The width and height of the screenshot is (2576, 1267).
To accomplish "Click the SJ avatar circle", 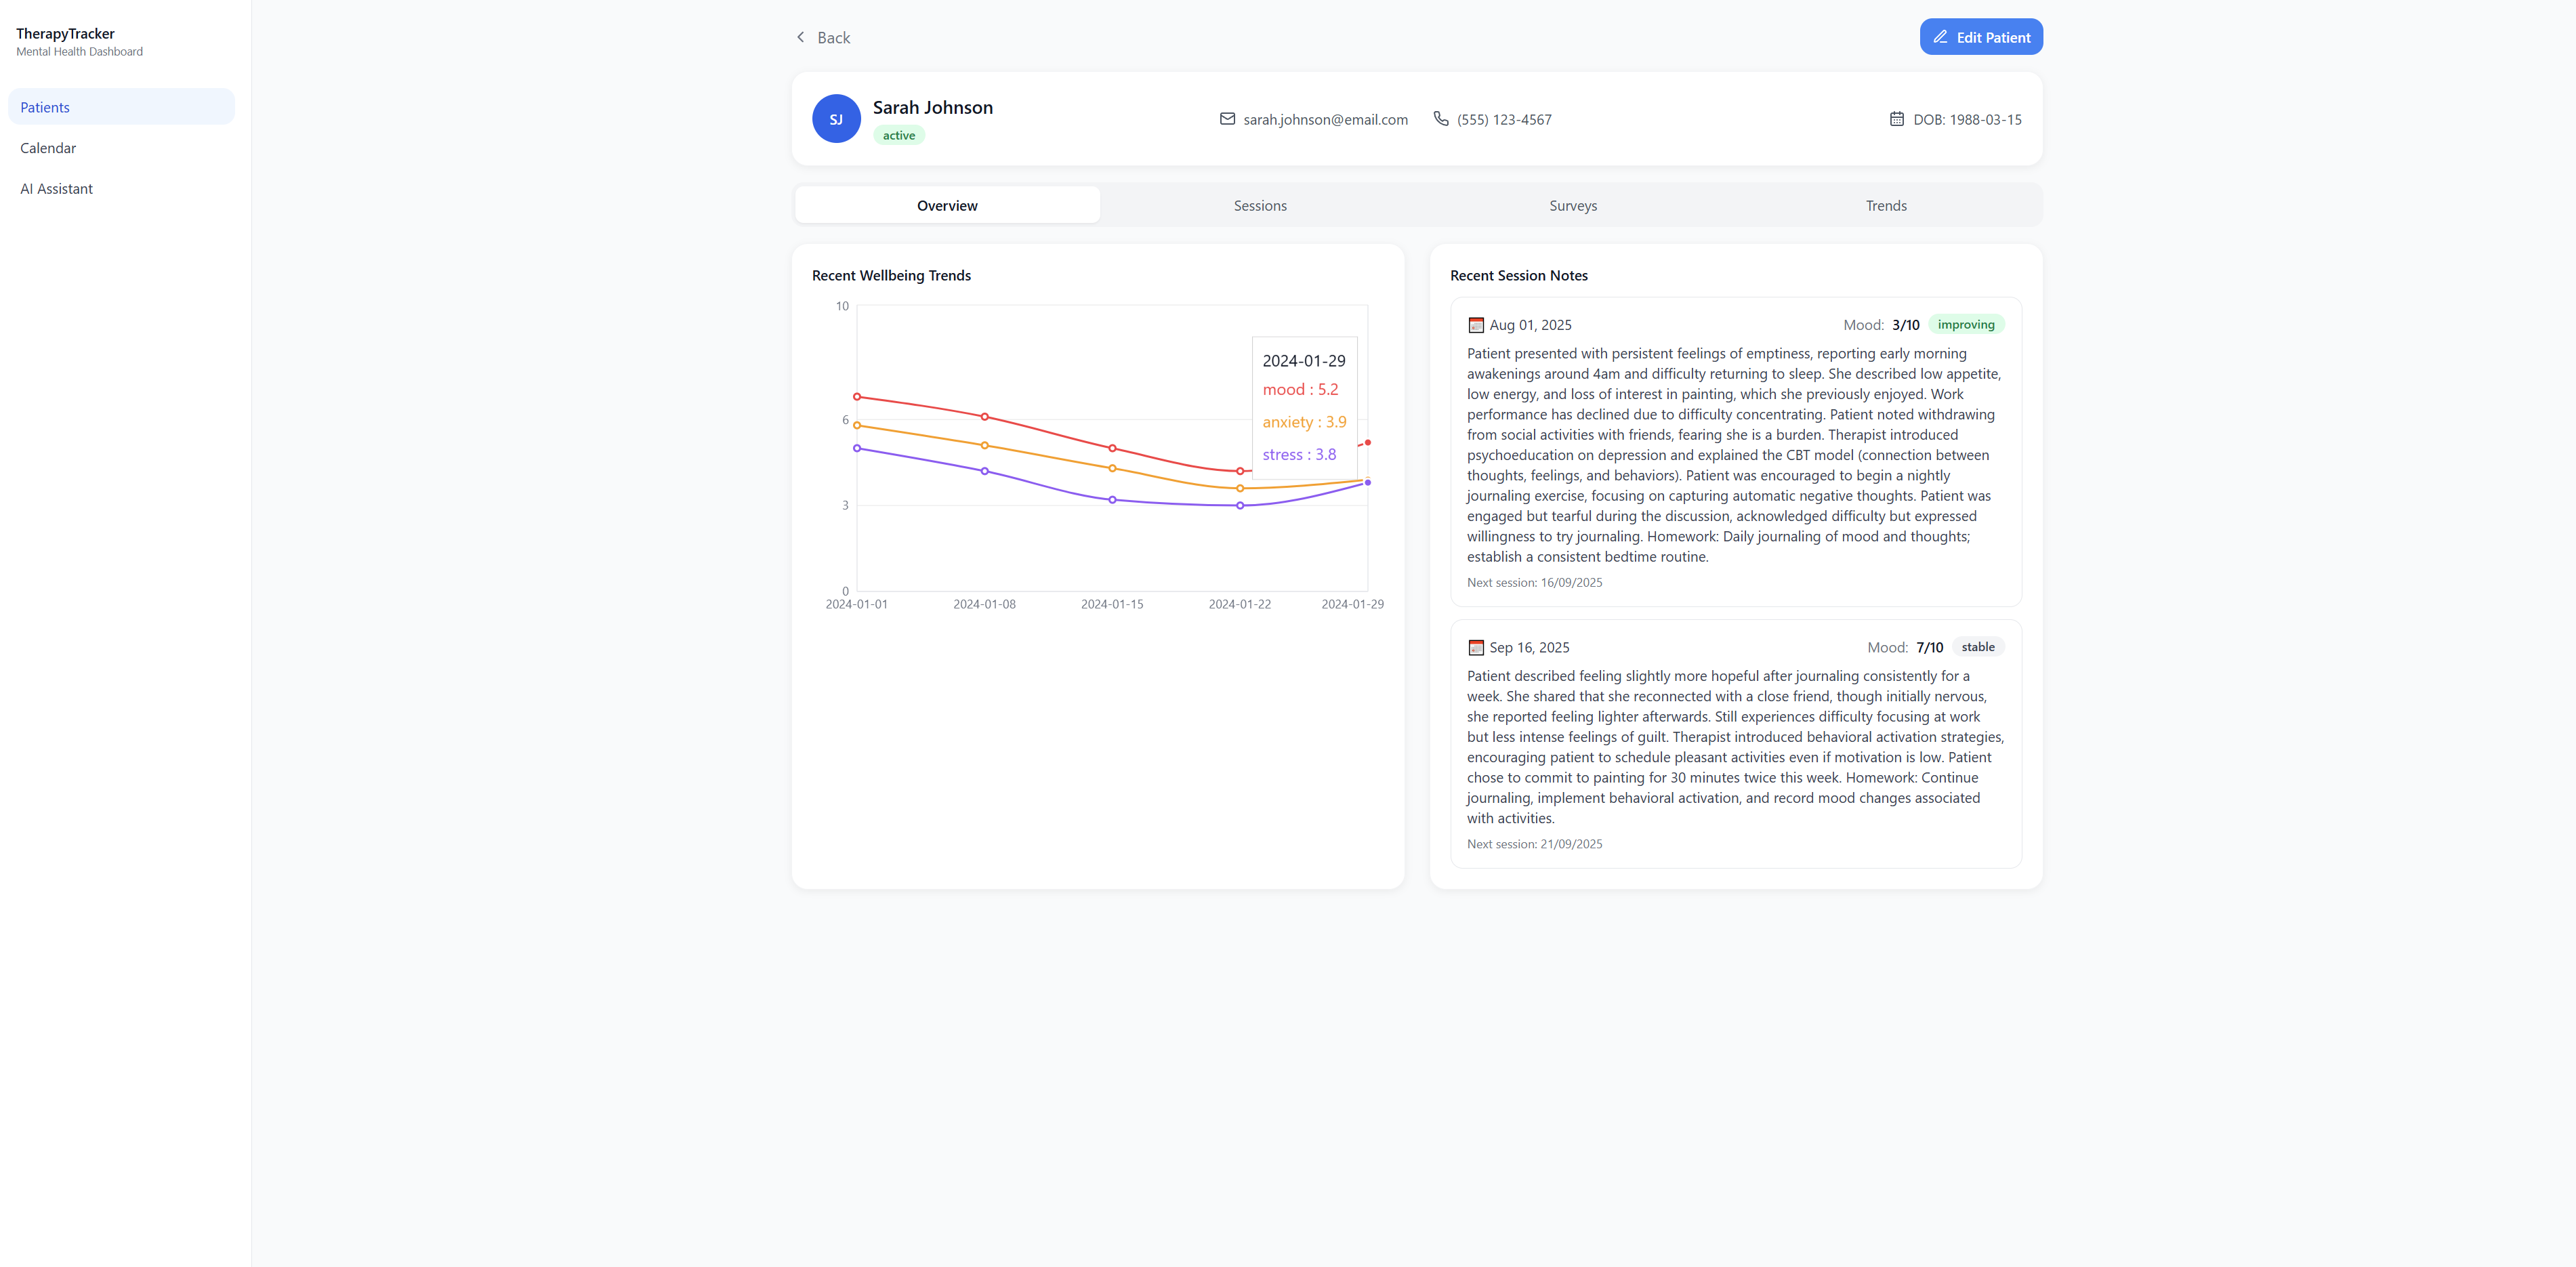I will pyautogui.click(x=836, y=119).
